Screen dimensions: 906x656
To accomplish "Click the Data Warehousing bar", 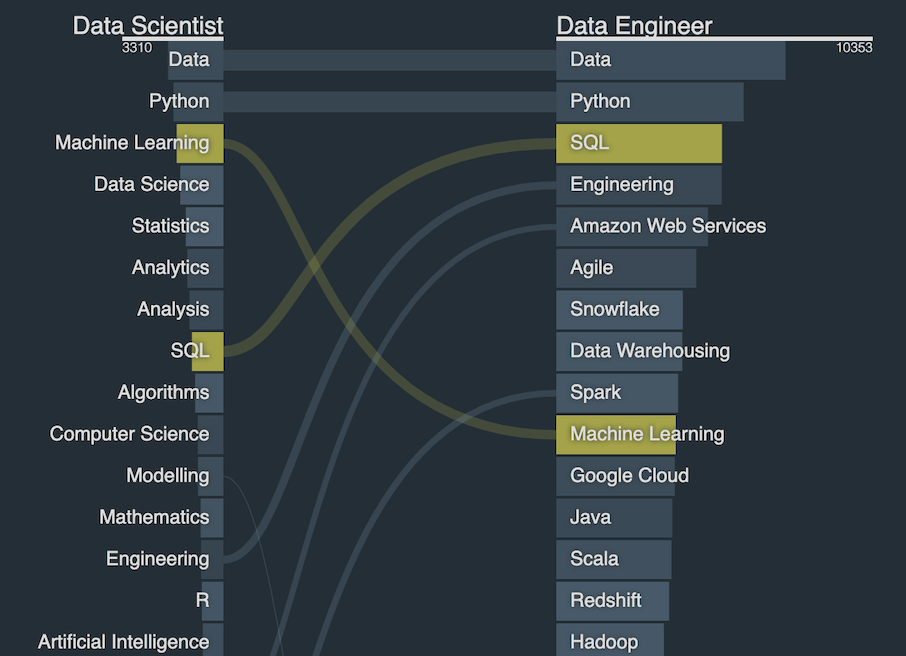I will (619, 351).
